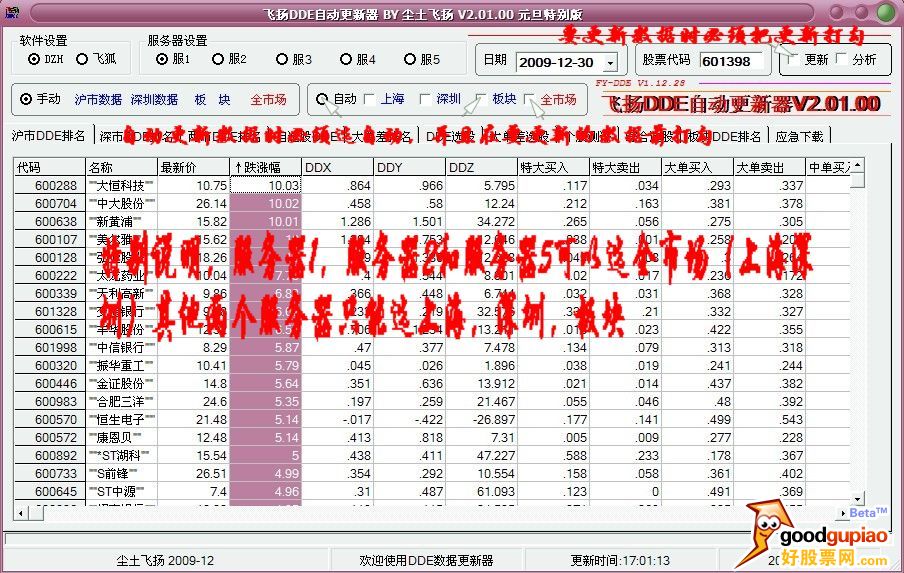Switch to the 沪市DDE排名 tab
The image size is (904, 573).
48,136
